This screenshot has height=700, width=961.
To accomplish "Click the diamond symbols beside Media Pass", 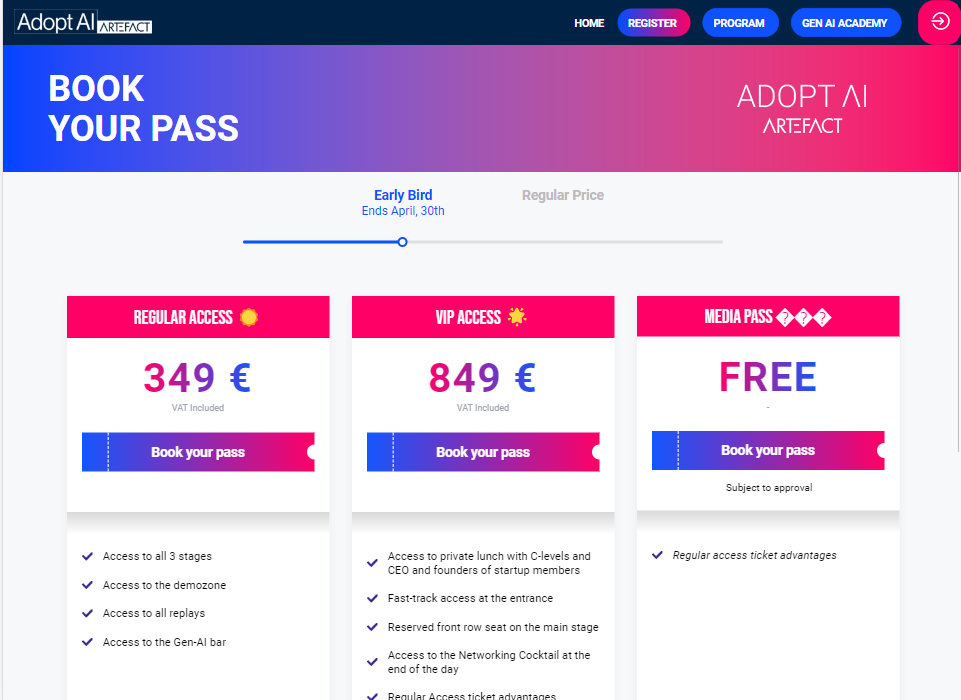I will (x=803, y=318).
